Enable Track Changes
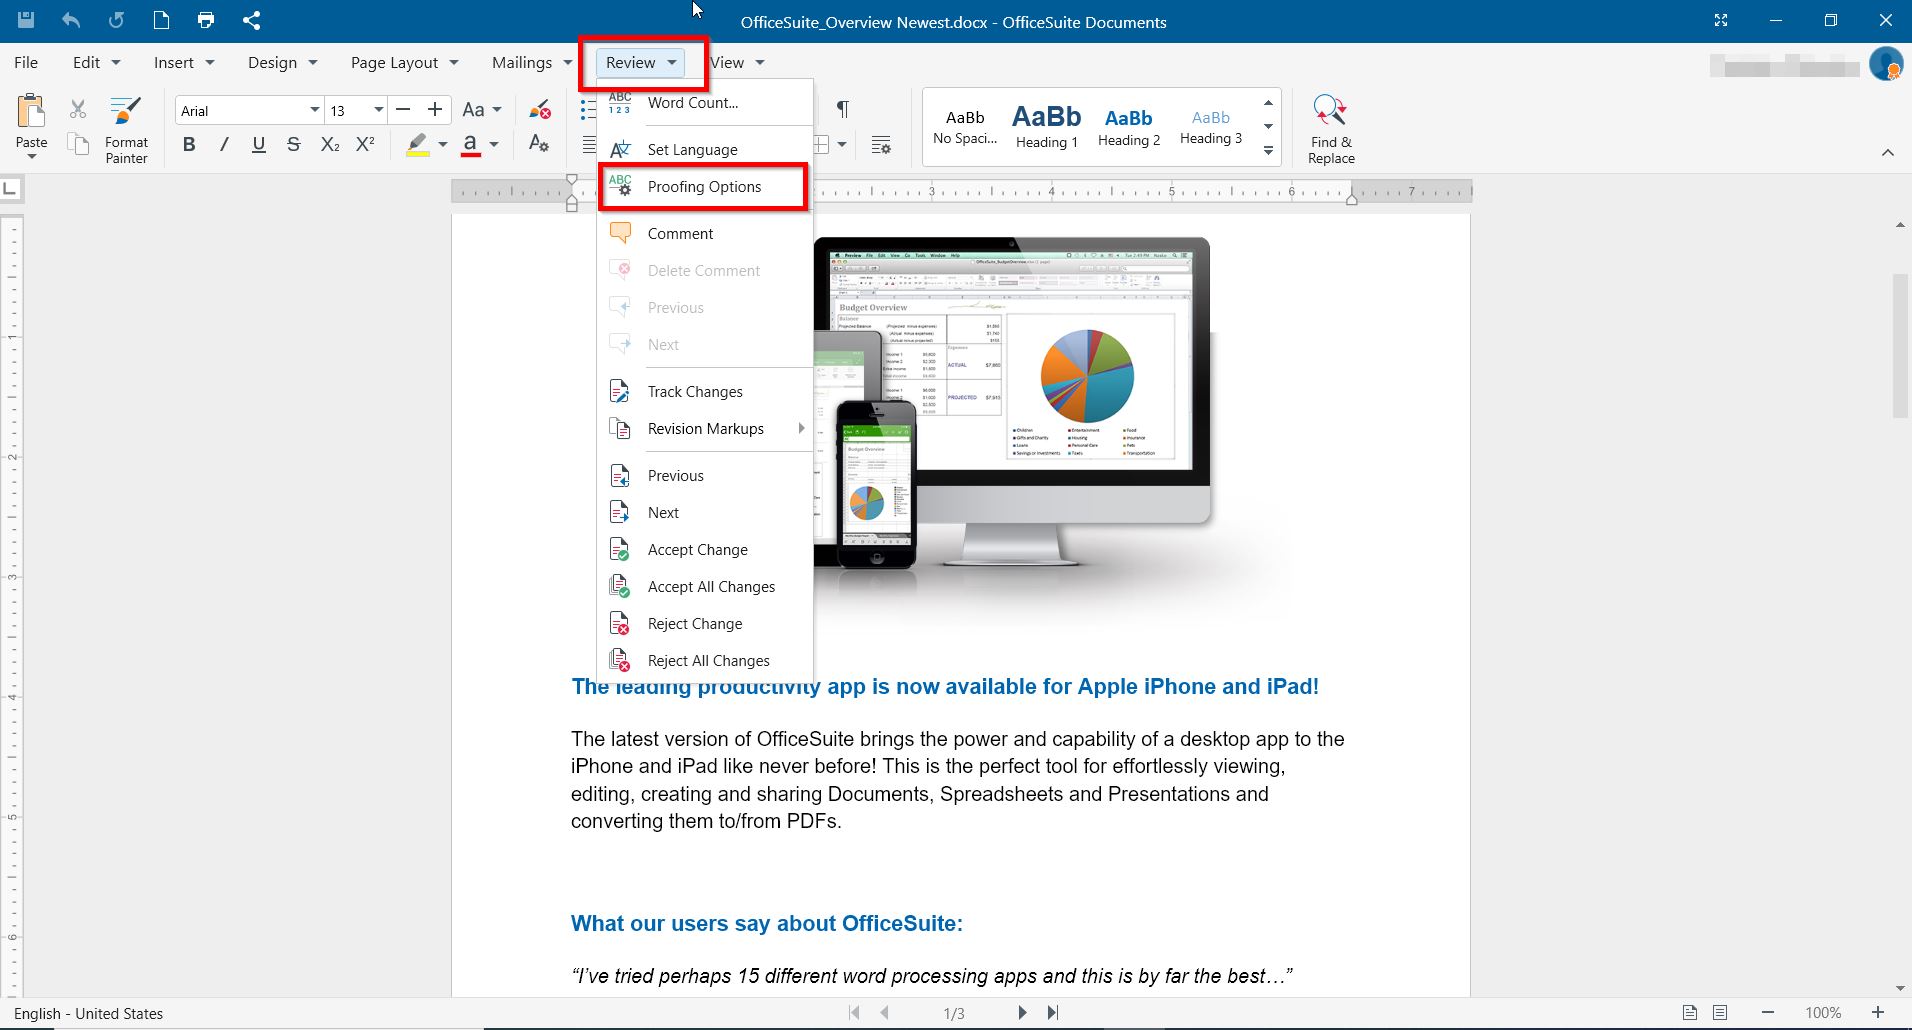1912x1030 pixels. point(694,391)
